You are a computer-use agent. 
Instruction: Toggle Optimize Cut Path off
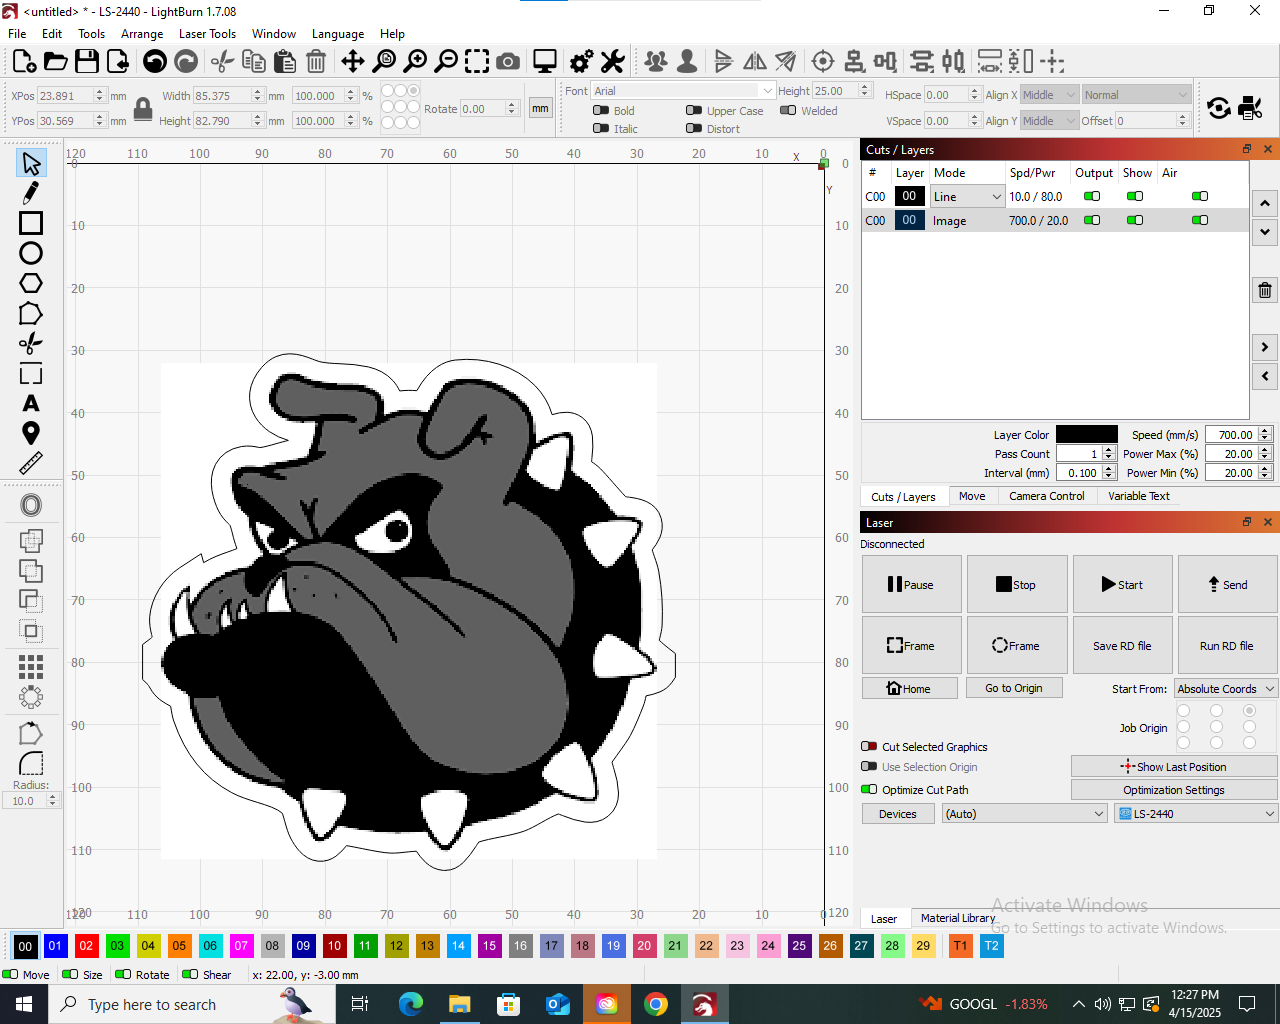[869, 789]
